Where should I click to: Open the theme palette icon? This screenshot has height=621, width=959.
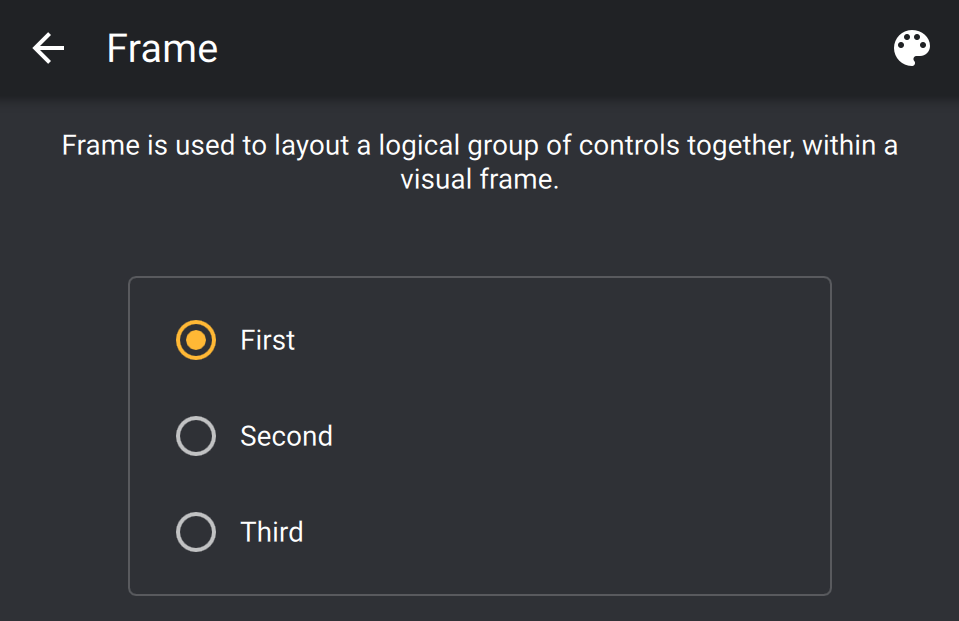[x=911, y=48]
